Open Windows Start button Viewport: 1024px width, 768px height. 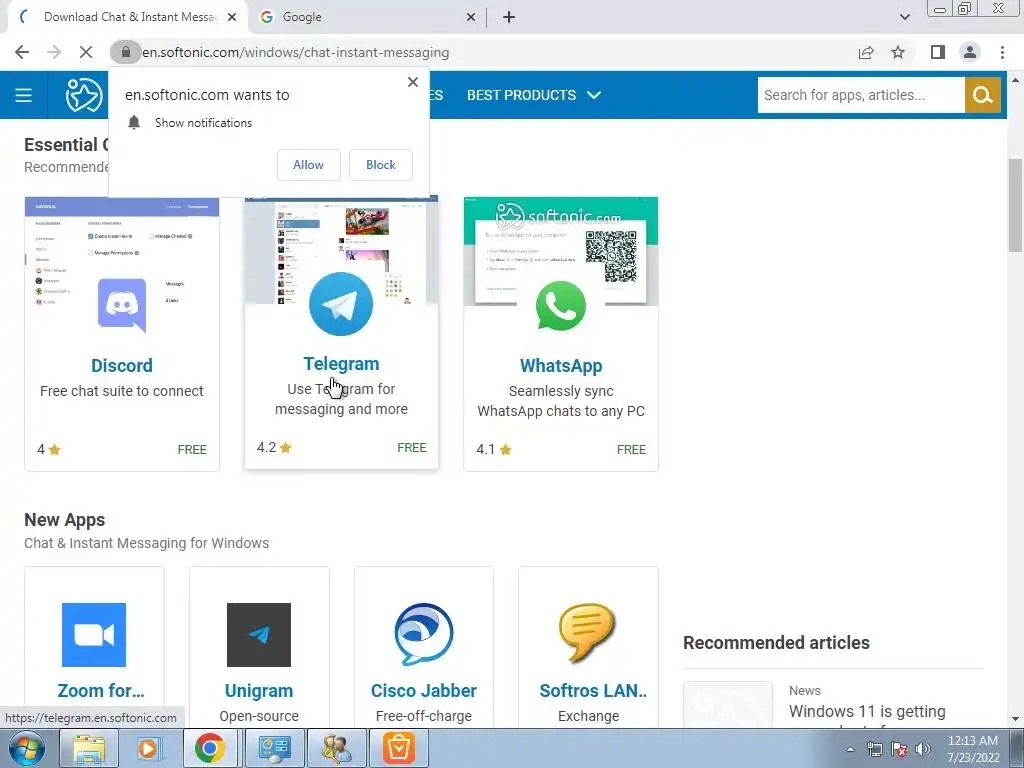tap(26, 748)
